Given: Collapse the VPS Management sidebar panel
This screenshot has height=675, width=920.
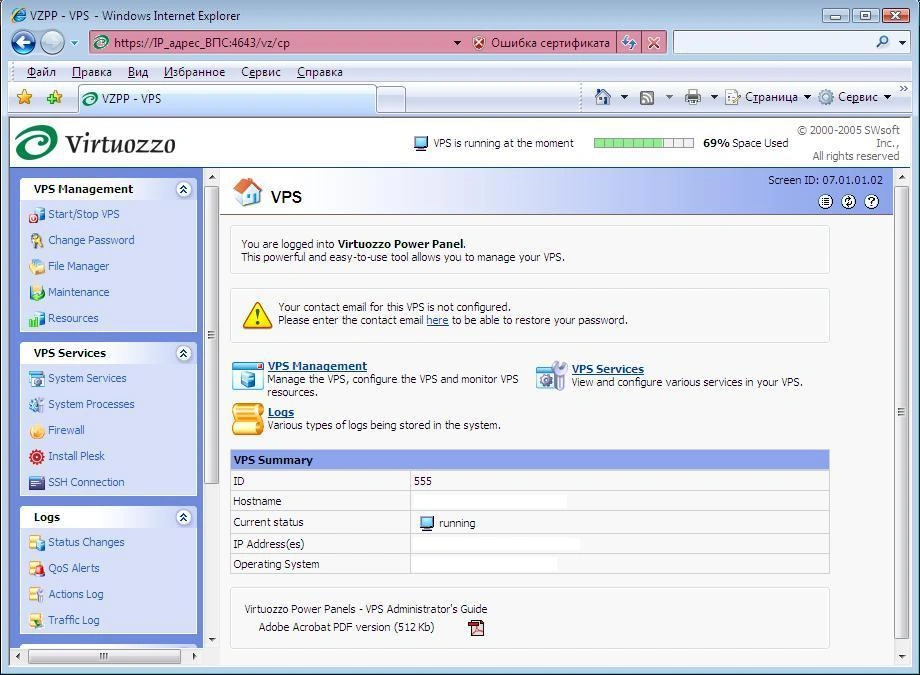Looking at the screenshot, I should (x=184, y=189).
